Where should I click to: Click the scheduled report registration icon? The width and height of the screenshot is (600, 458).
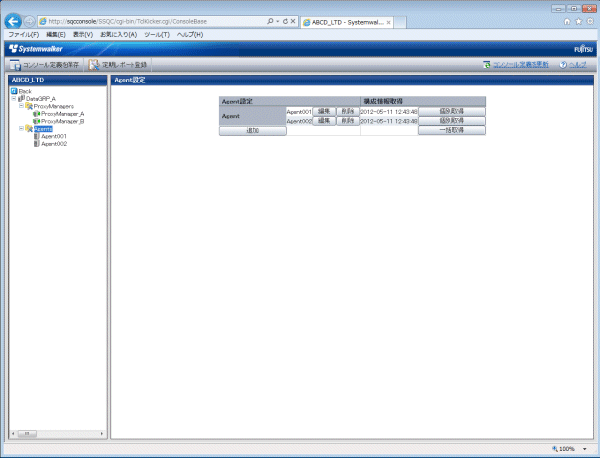pyautogui.click(x=94, y=65)
